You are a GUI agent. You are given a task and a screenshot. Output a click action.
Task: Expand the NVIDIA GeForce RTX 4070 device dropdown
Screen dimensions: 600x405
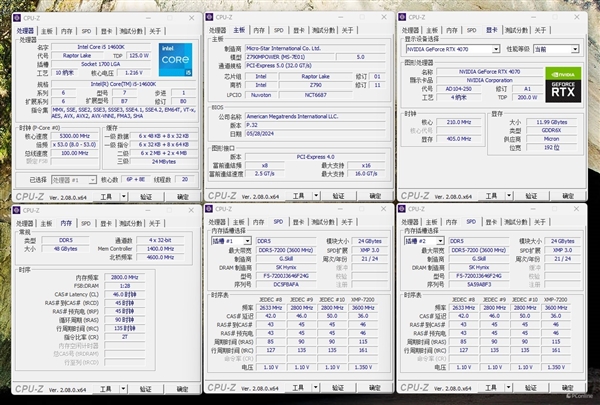click(495, 48)
